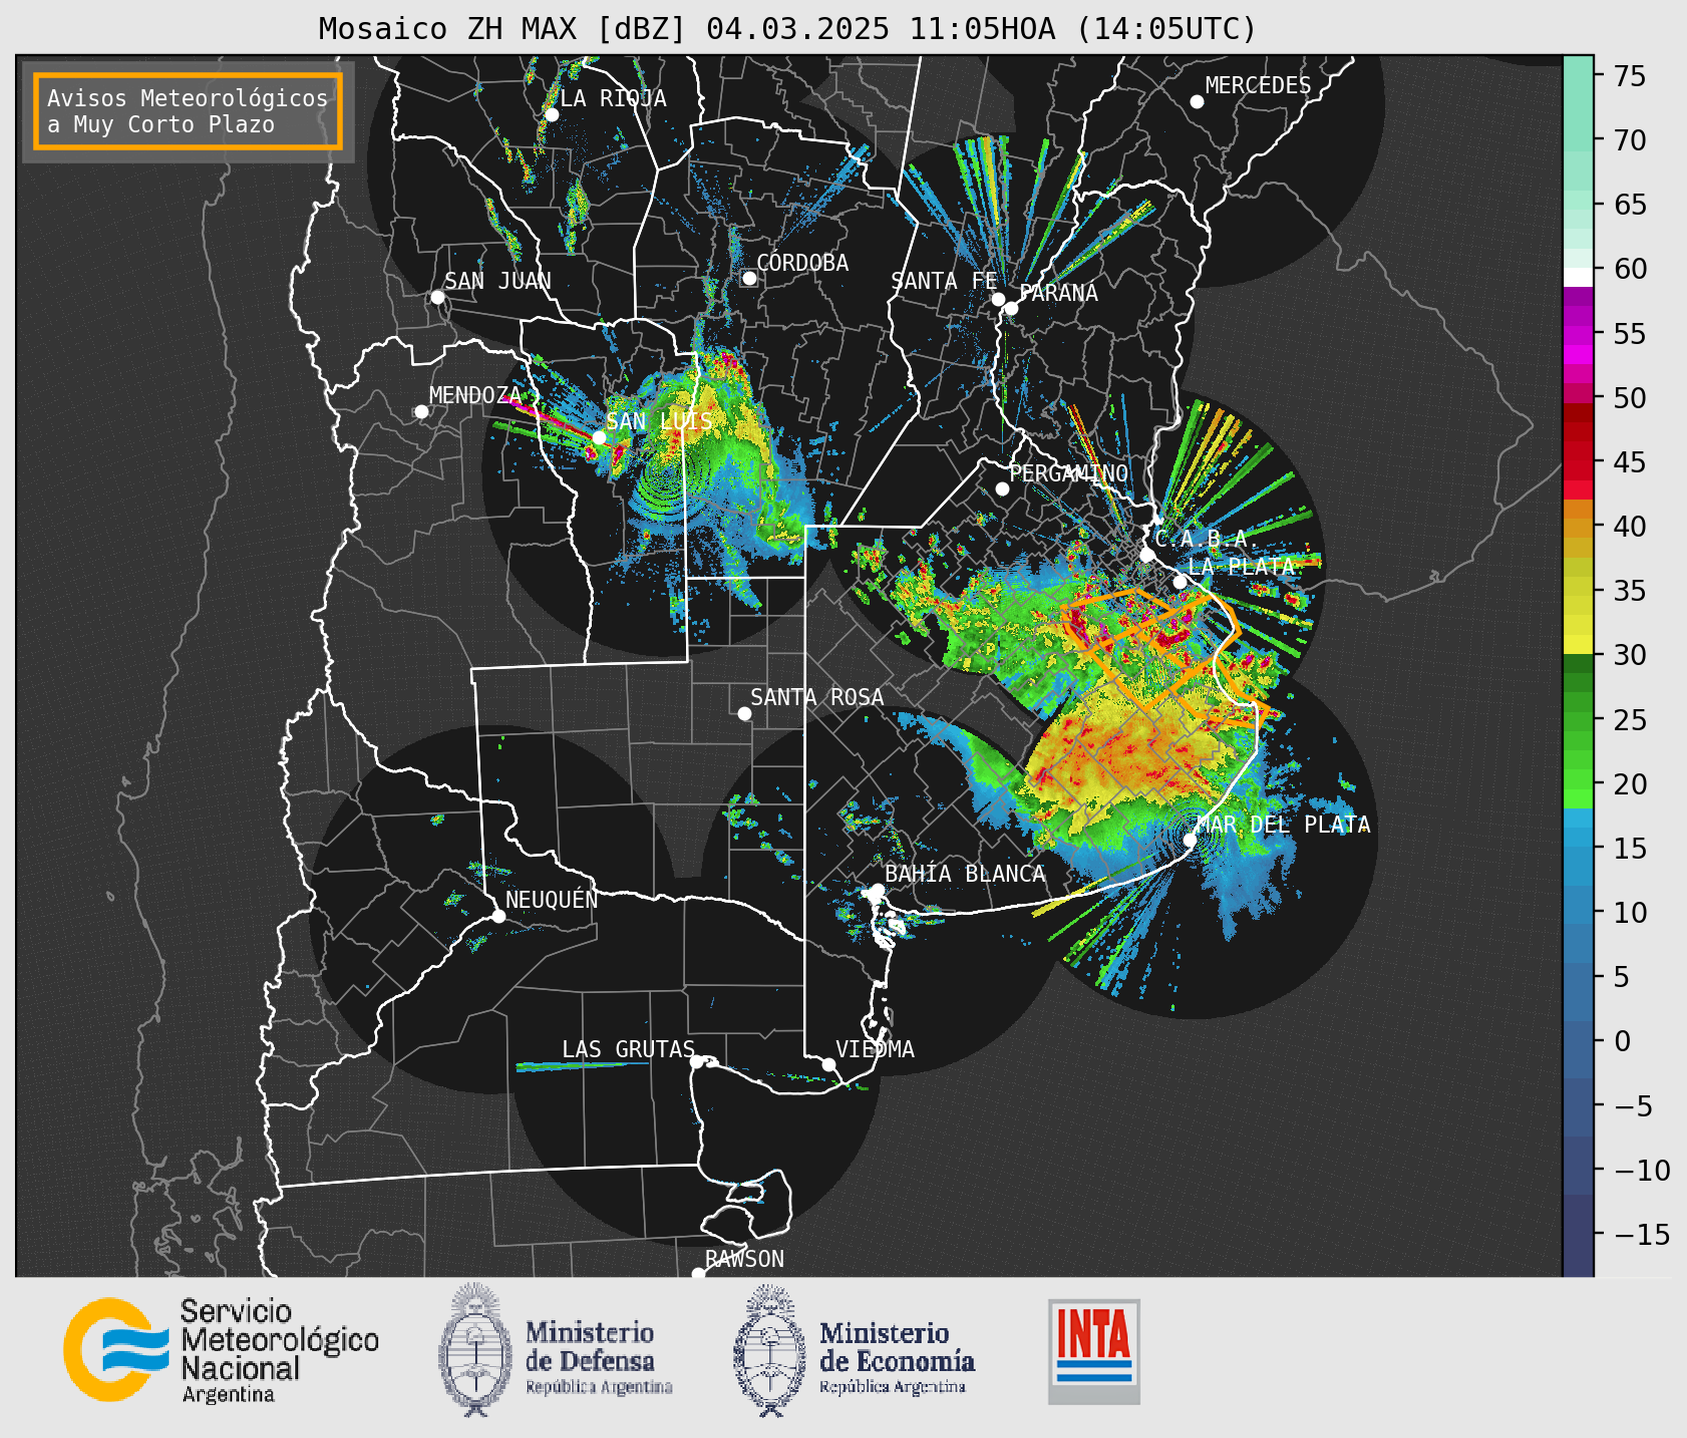Click the white 60 dBZ band on the scale

[x=1577, y=277]
